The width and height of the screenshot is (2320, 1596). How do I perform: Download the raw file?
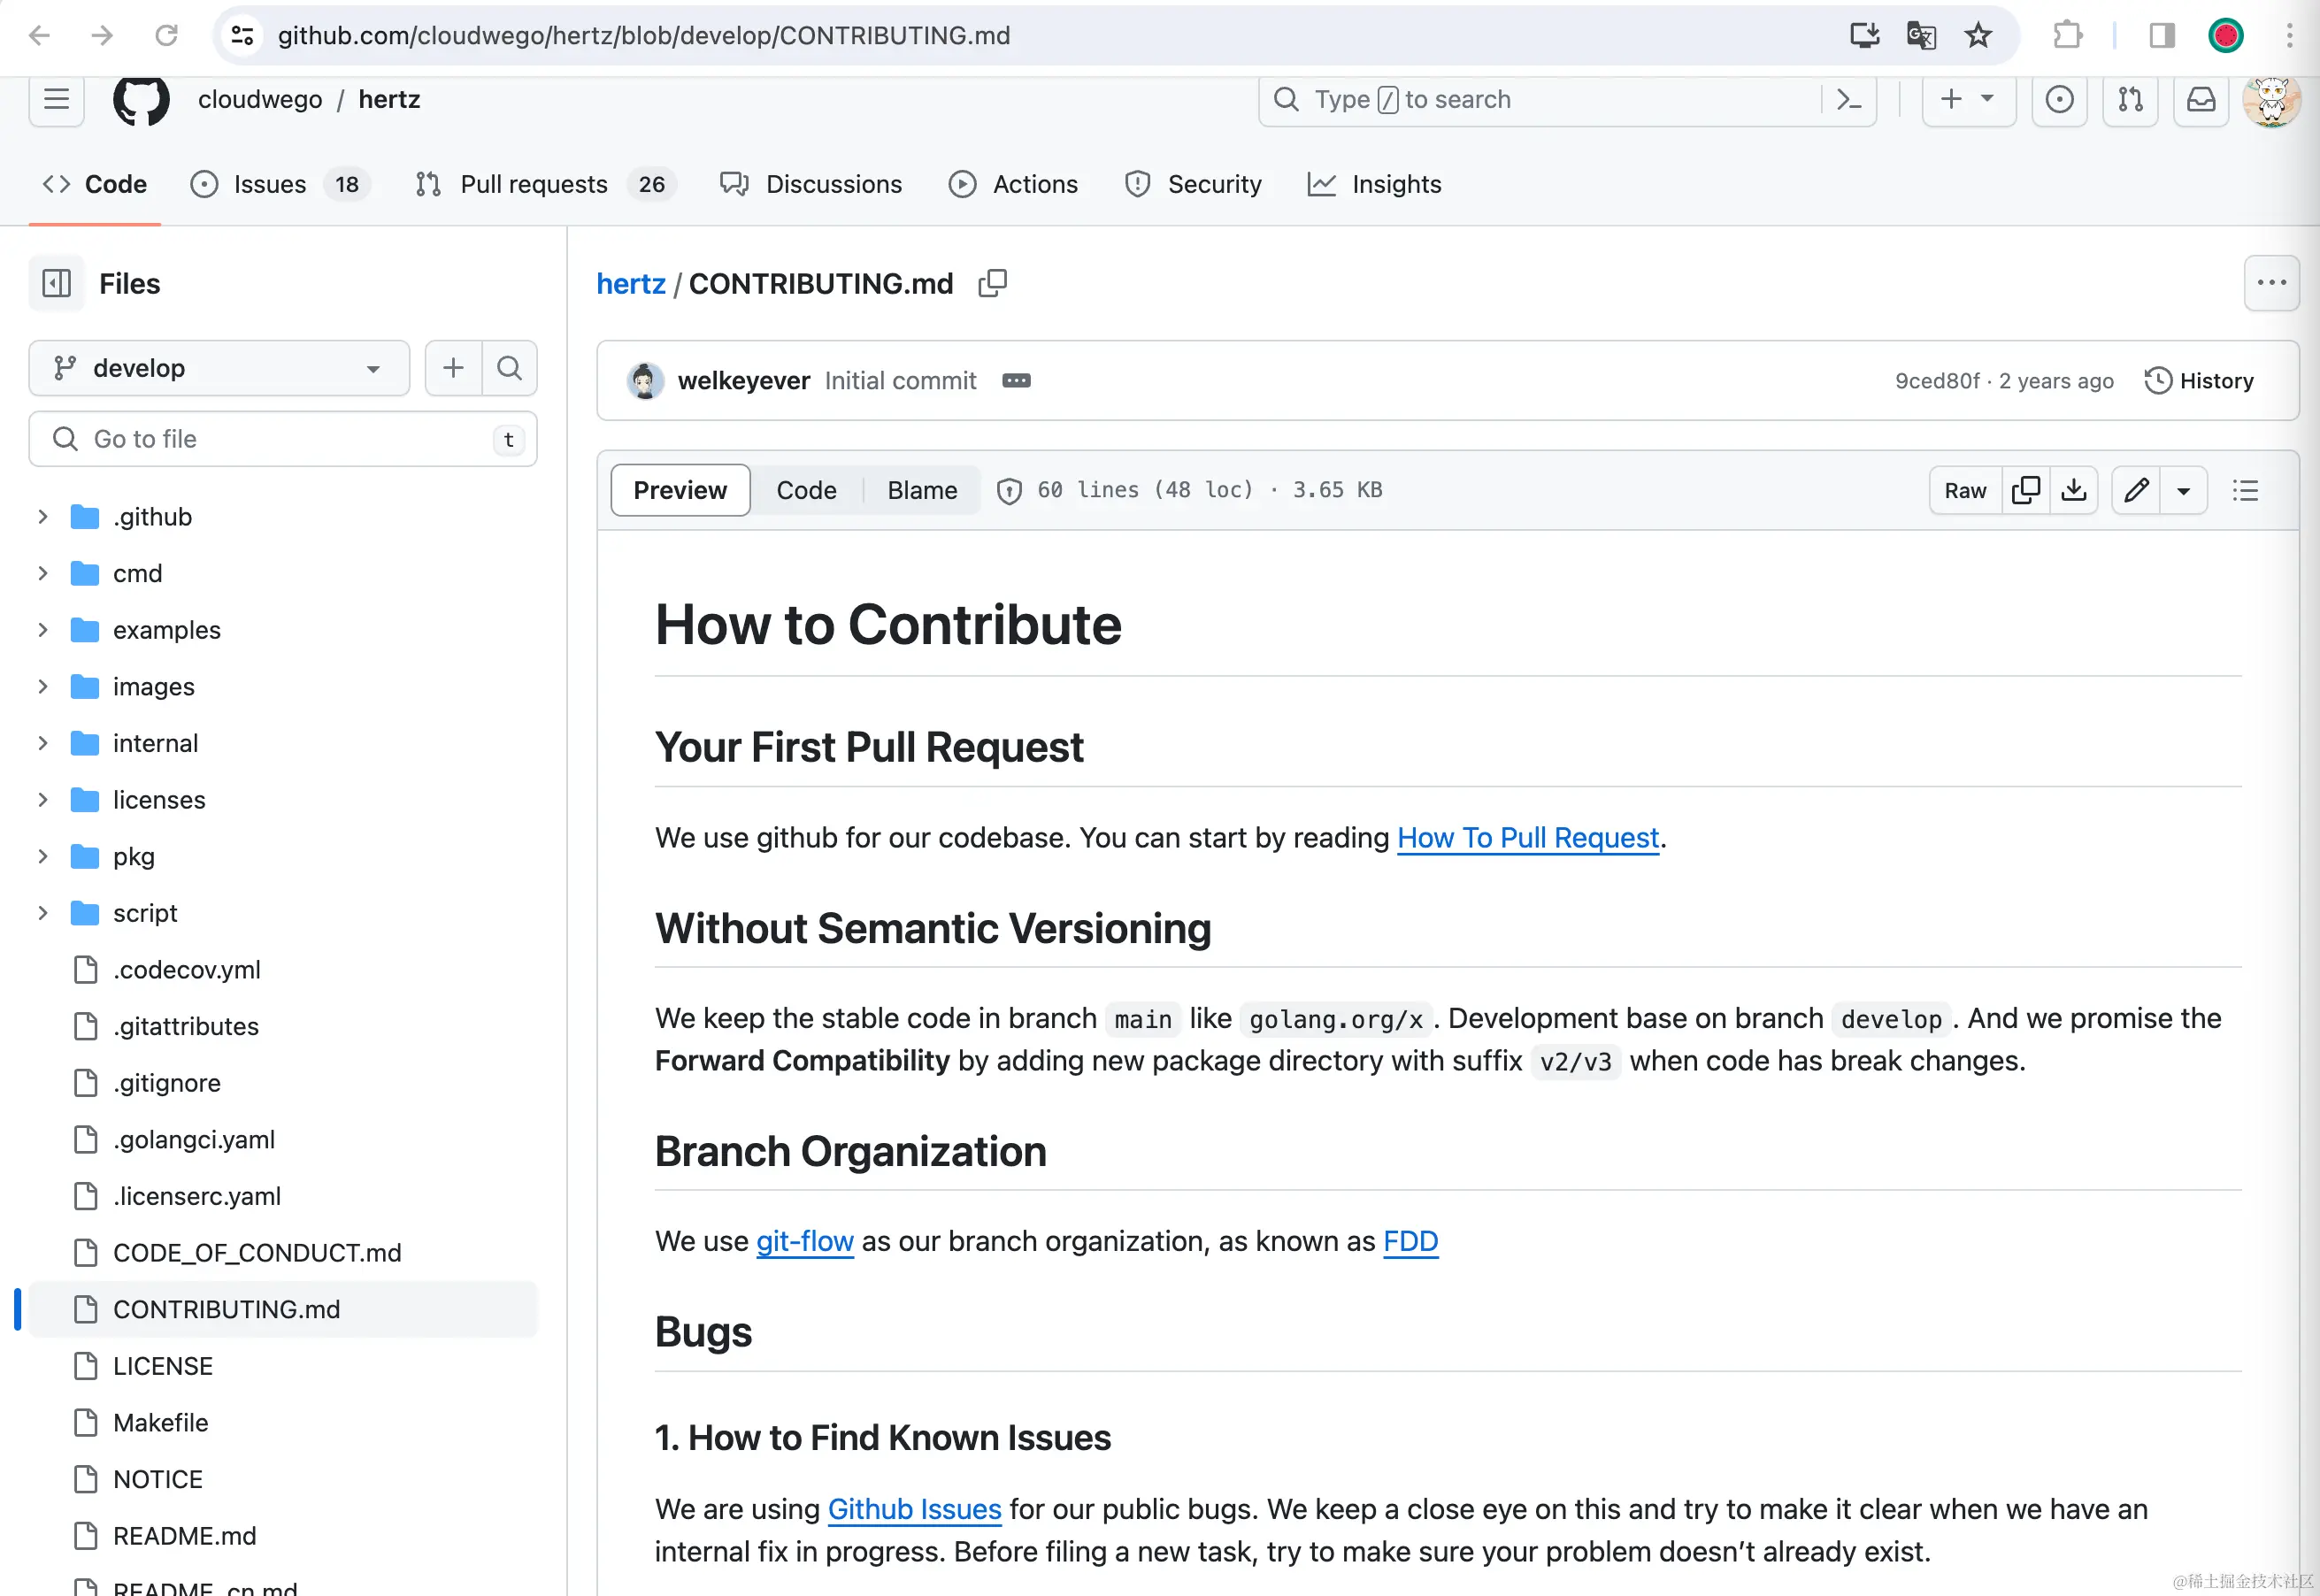[x=2074, y=490]
